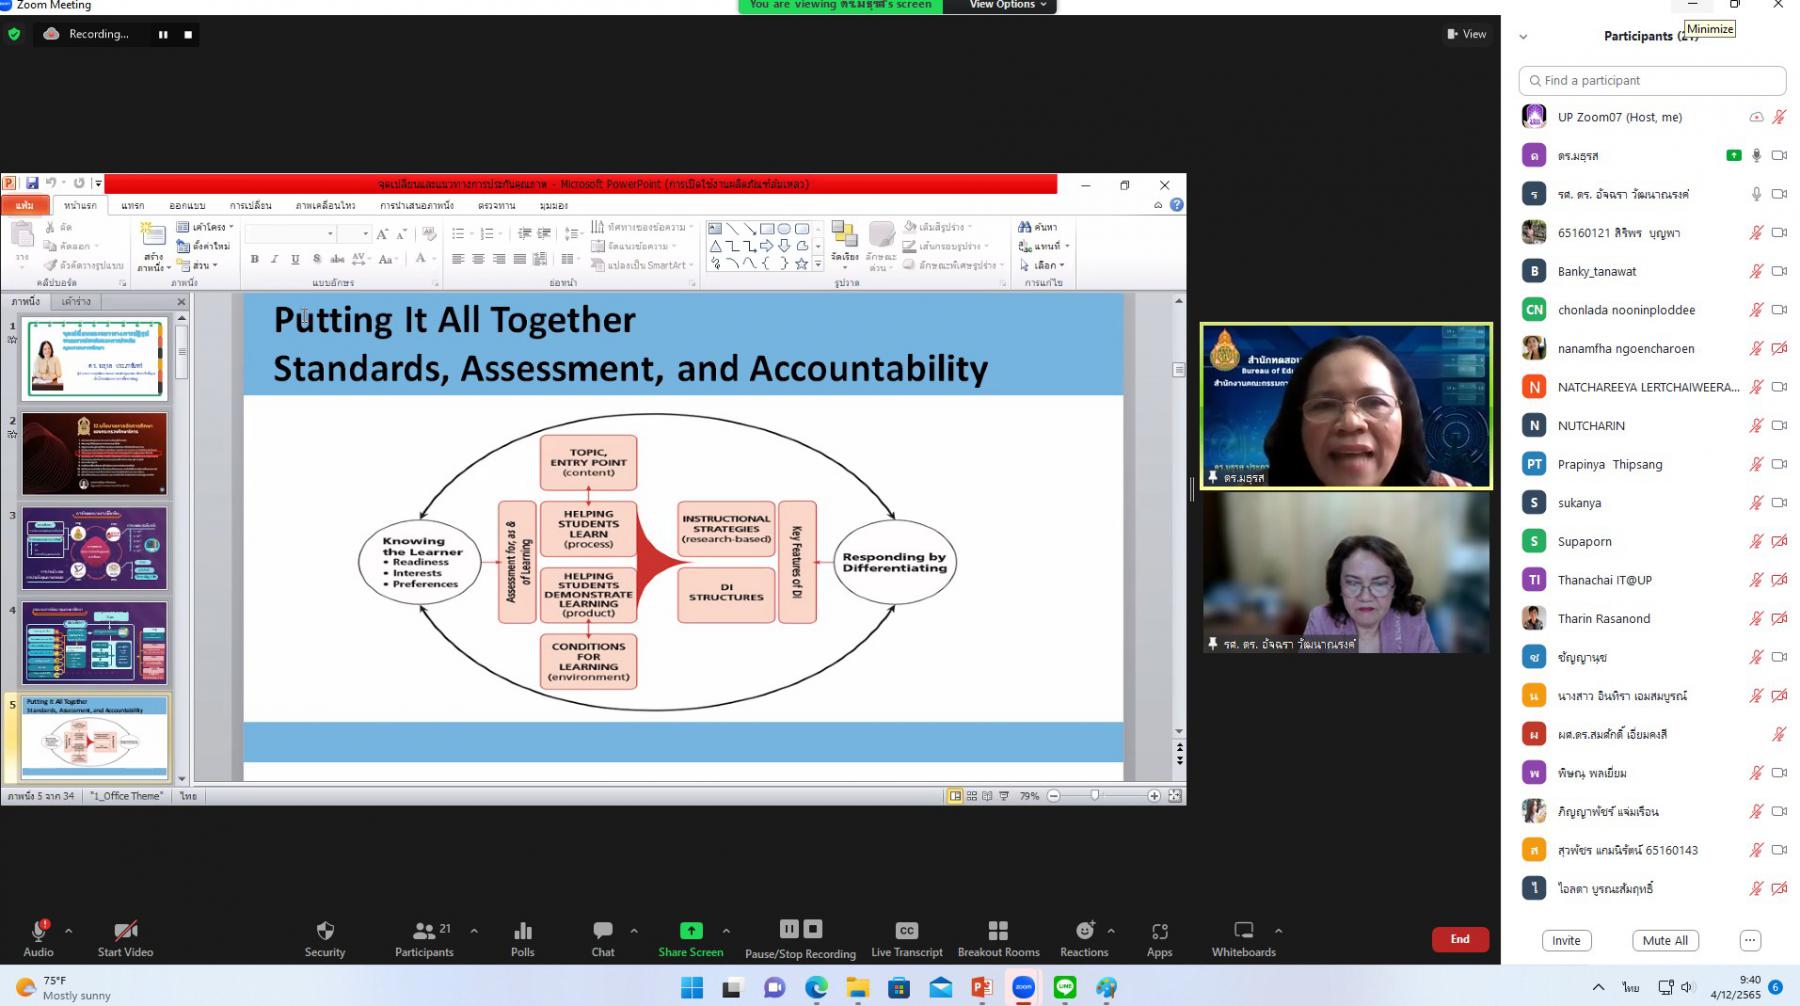Pause the recording from bottom toolbar
Image resolution: width=1800 pixels, height=1006 pixels.
coord(789,929)
